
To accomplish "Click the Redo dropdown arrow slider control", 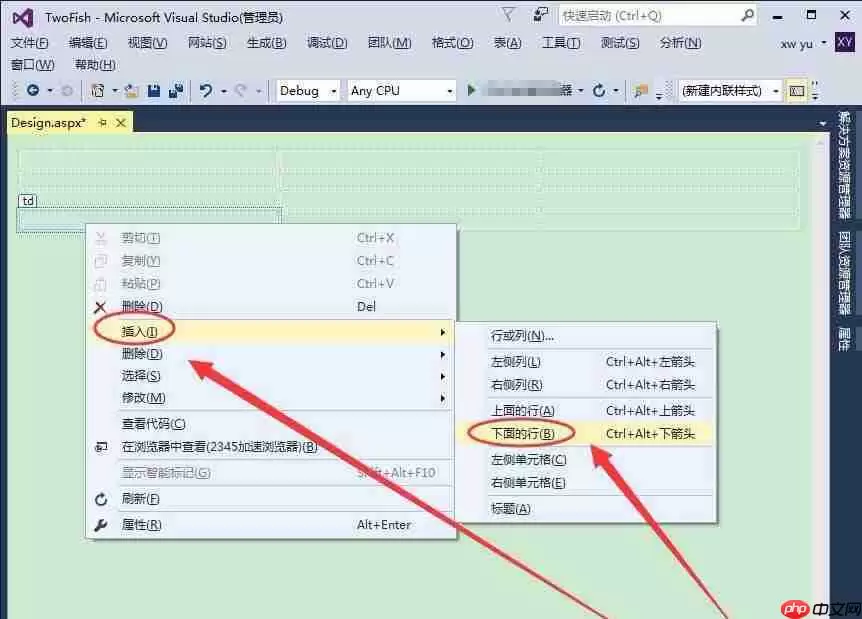I will 257,90.
